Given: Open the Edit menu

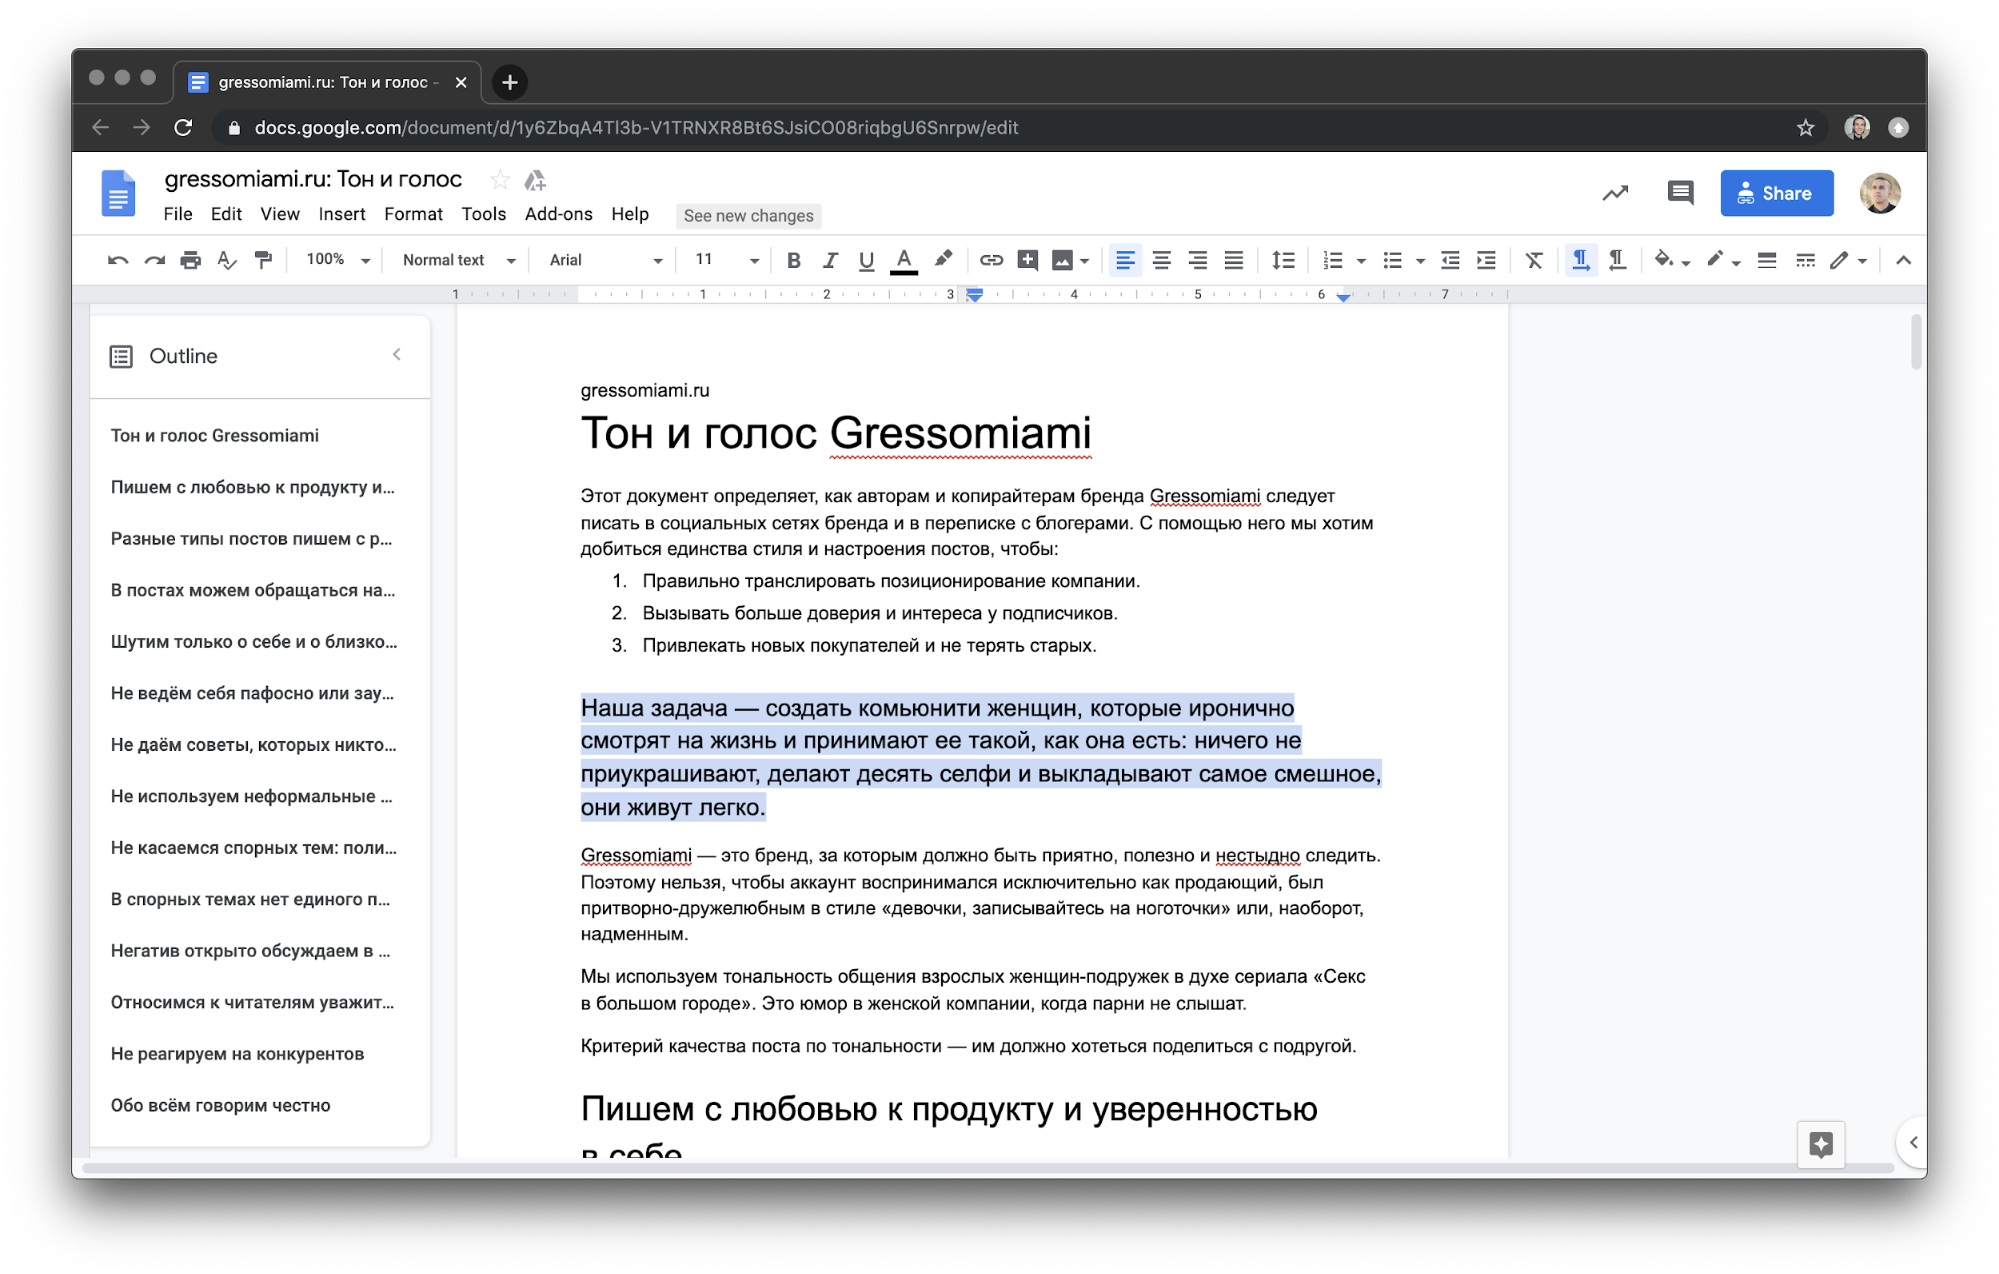Looking at the screenshot, I should tap(226, 214).
